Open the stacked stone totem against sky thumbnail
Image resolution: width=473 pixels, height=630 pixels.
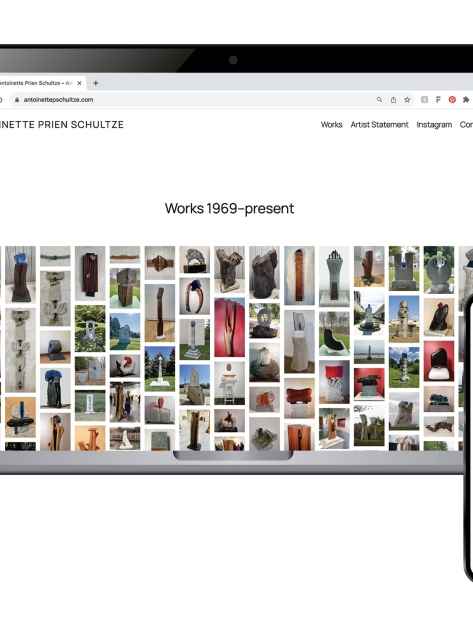[404, 319]
